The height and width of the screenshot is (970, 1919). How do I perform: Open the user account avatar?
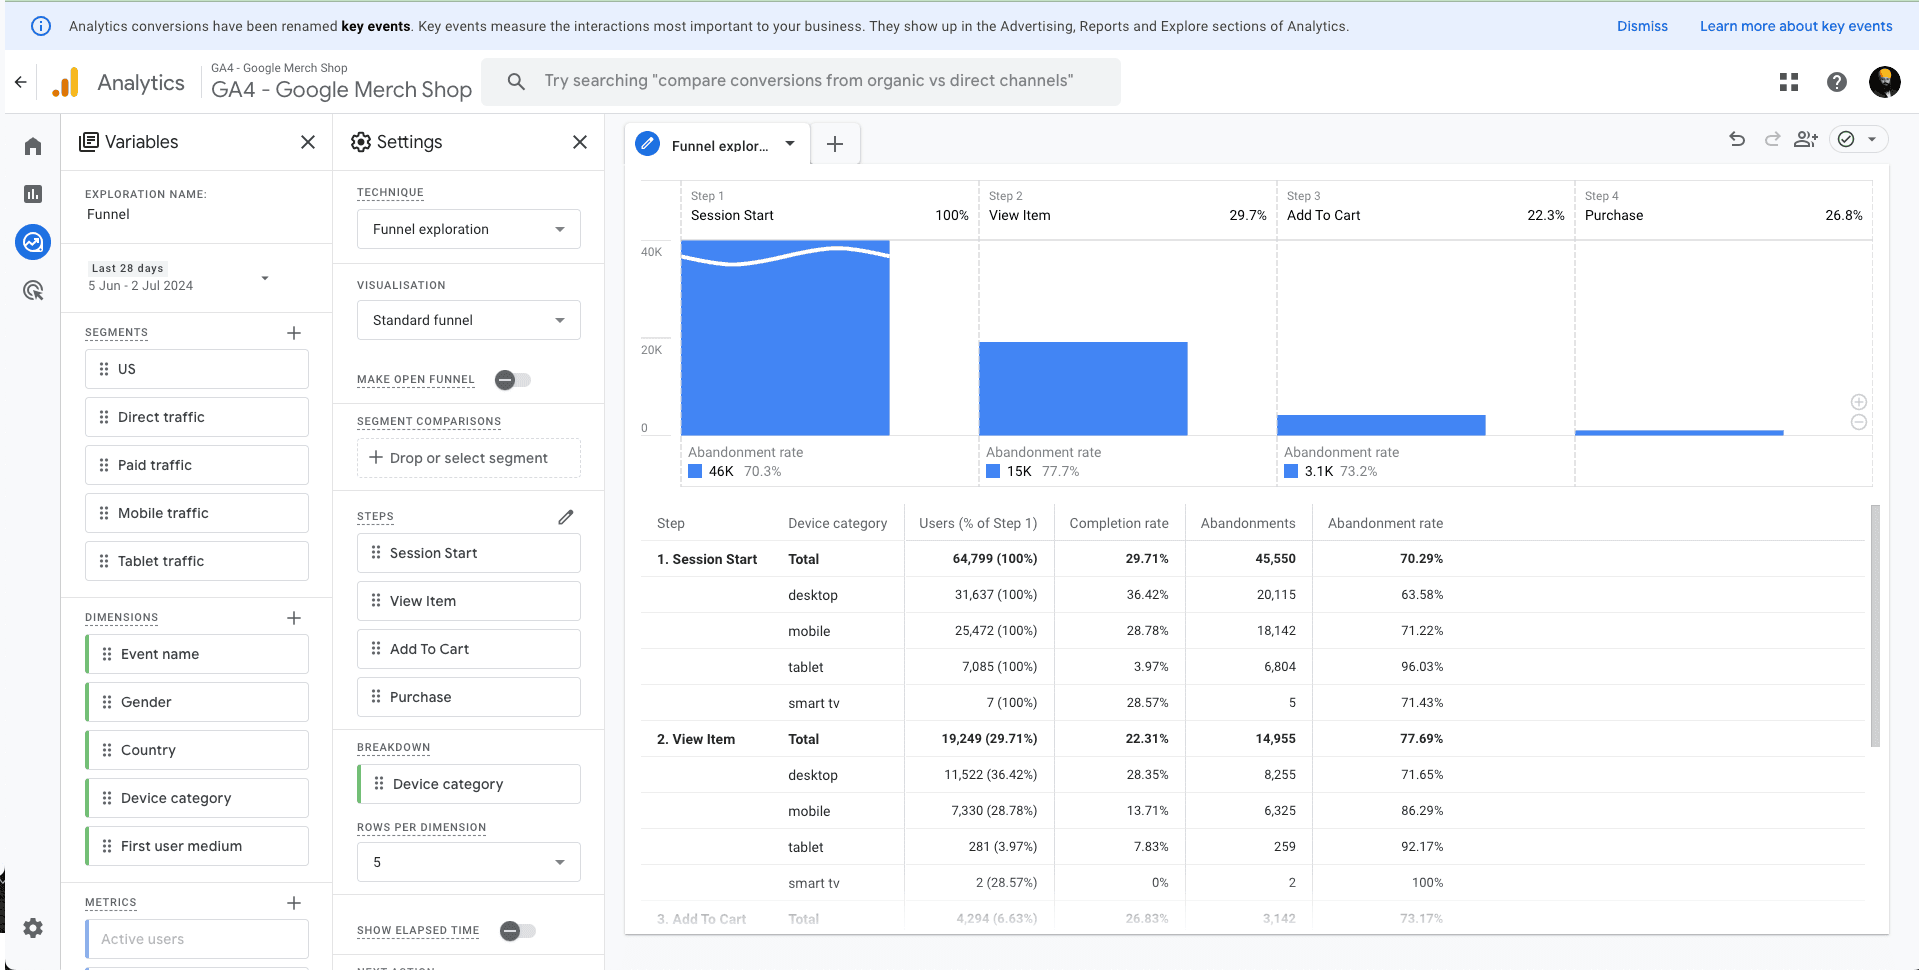coord(1885,82)
